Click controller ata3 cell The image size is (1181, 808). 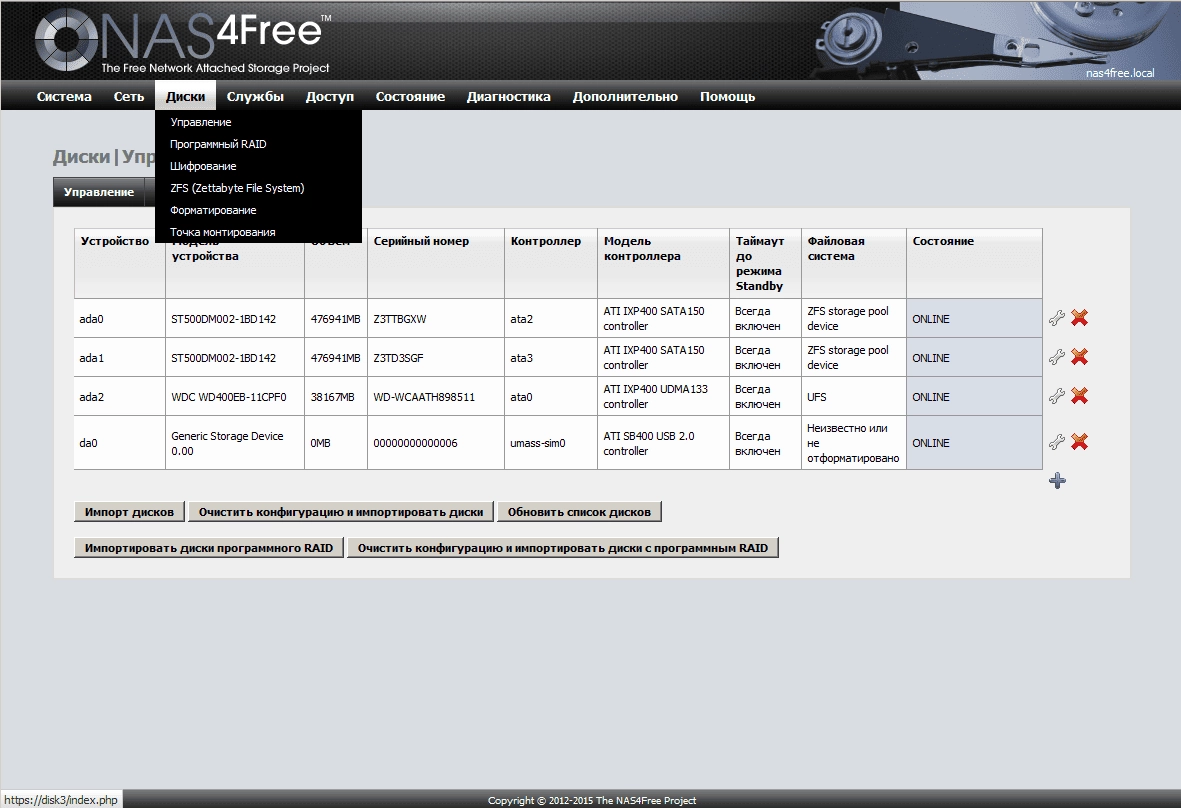[x=551, y=358]
